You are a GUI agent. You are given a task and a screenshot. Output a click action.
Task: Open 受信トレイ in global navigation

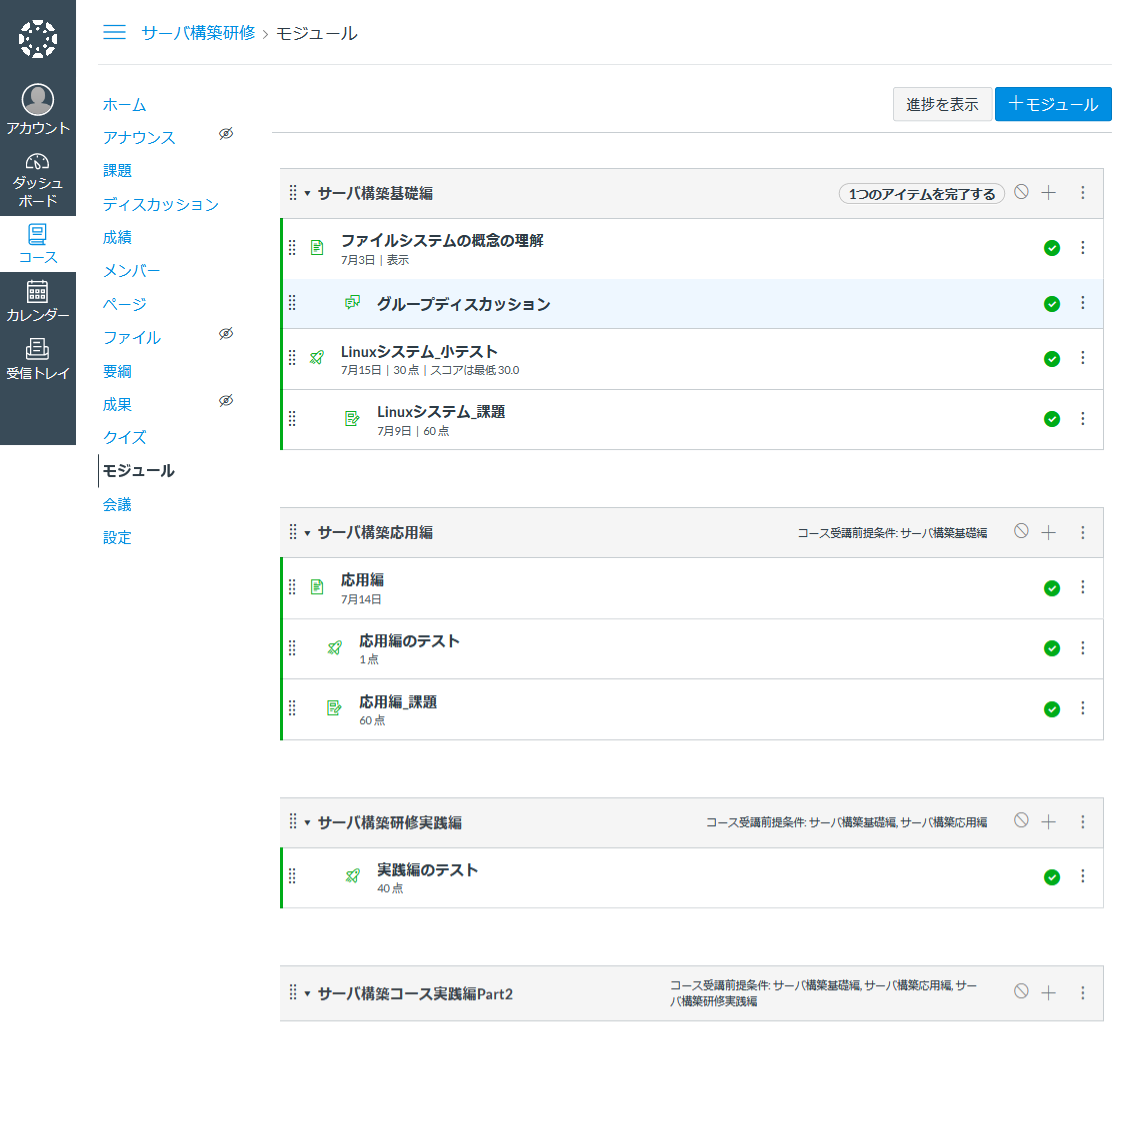coord(38,360)
